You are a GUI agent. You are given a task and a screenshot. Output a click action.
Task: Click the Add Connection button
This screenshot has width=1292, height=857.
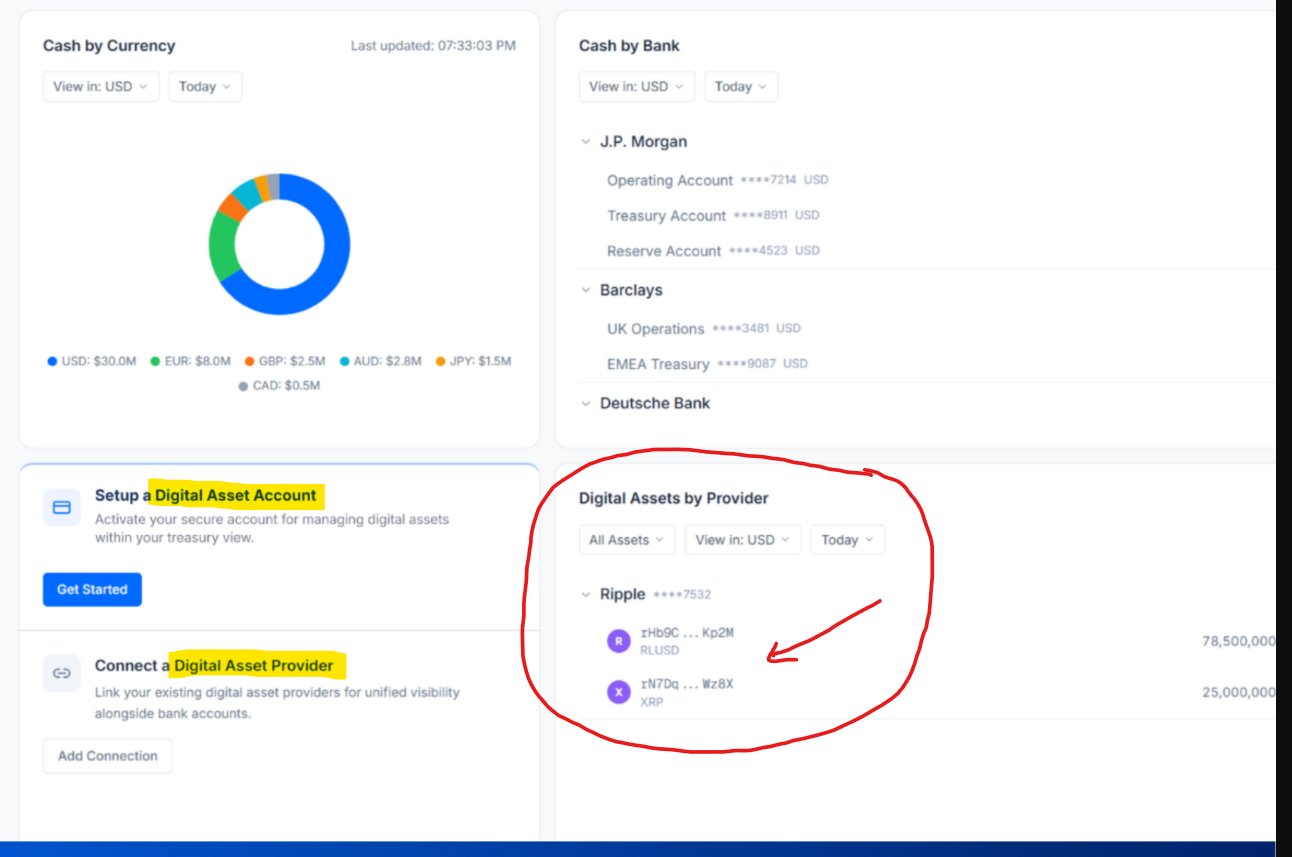[108, 756]
